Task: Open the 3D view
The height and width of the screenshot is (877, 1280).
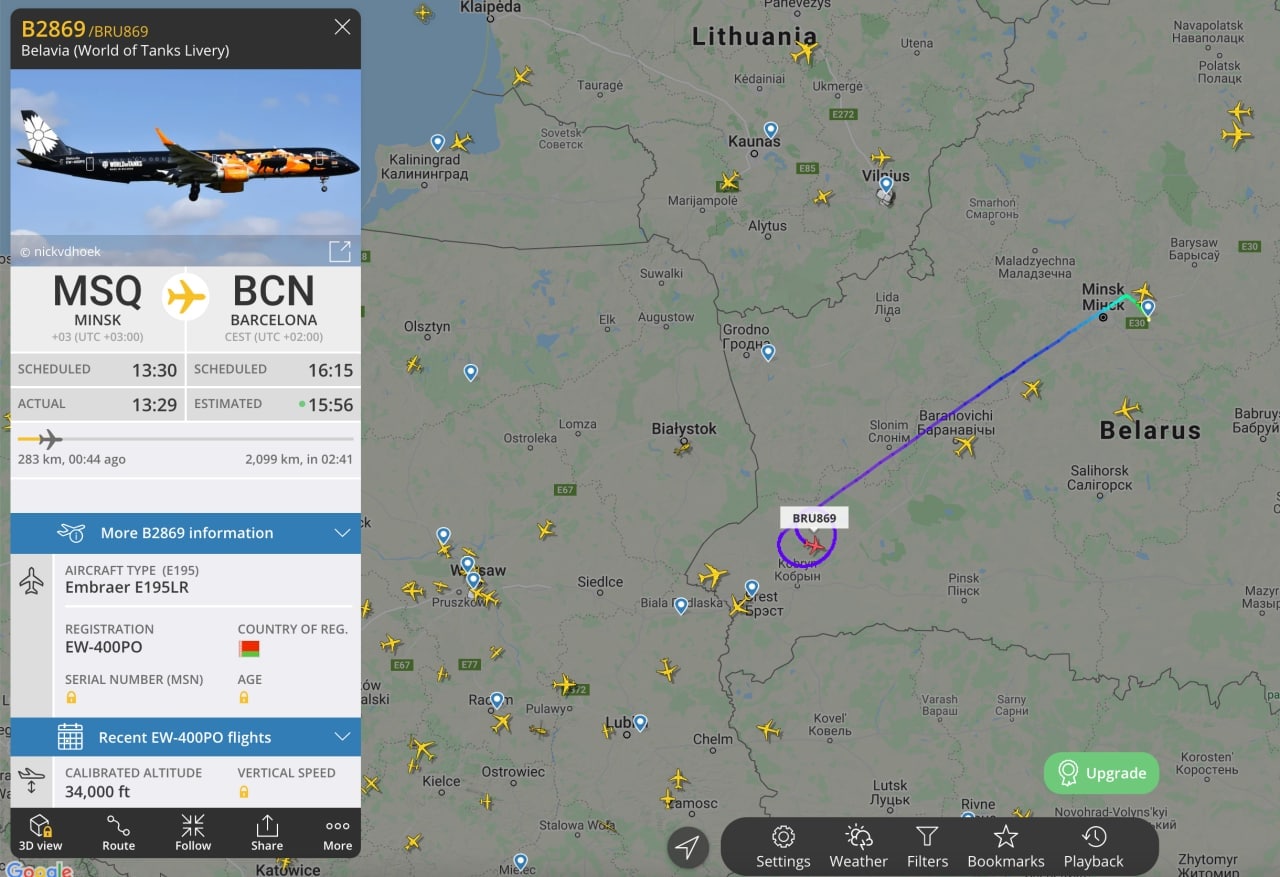Action: tap(40, 832)
